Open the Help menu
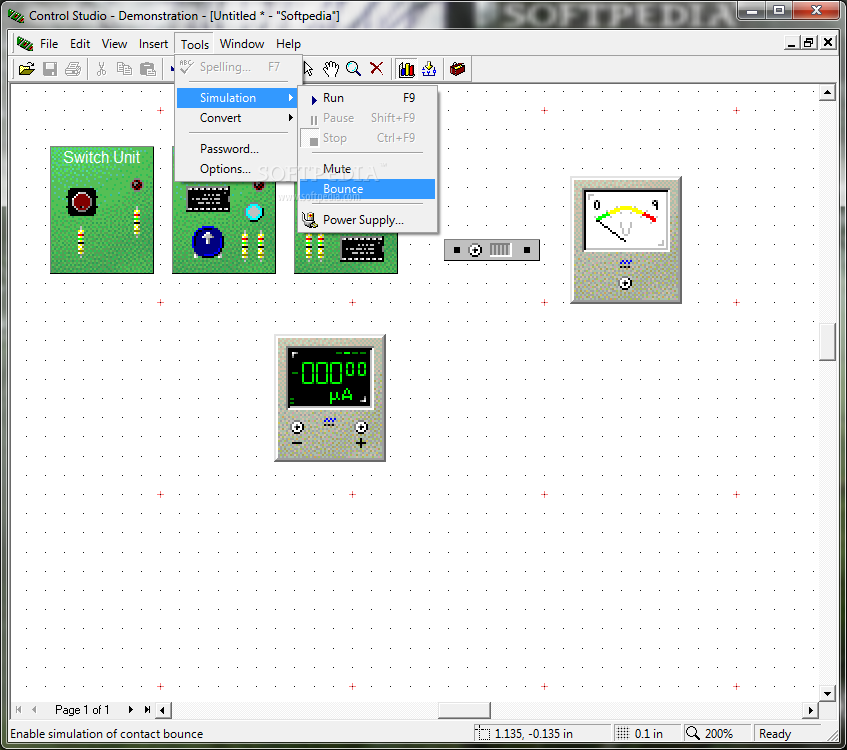Image resolution: width=847 pixels, height=750 pixels. 288,44
